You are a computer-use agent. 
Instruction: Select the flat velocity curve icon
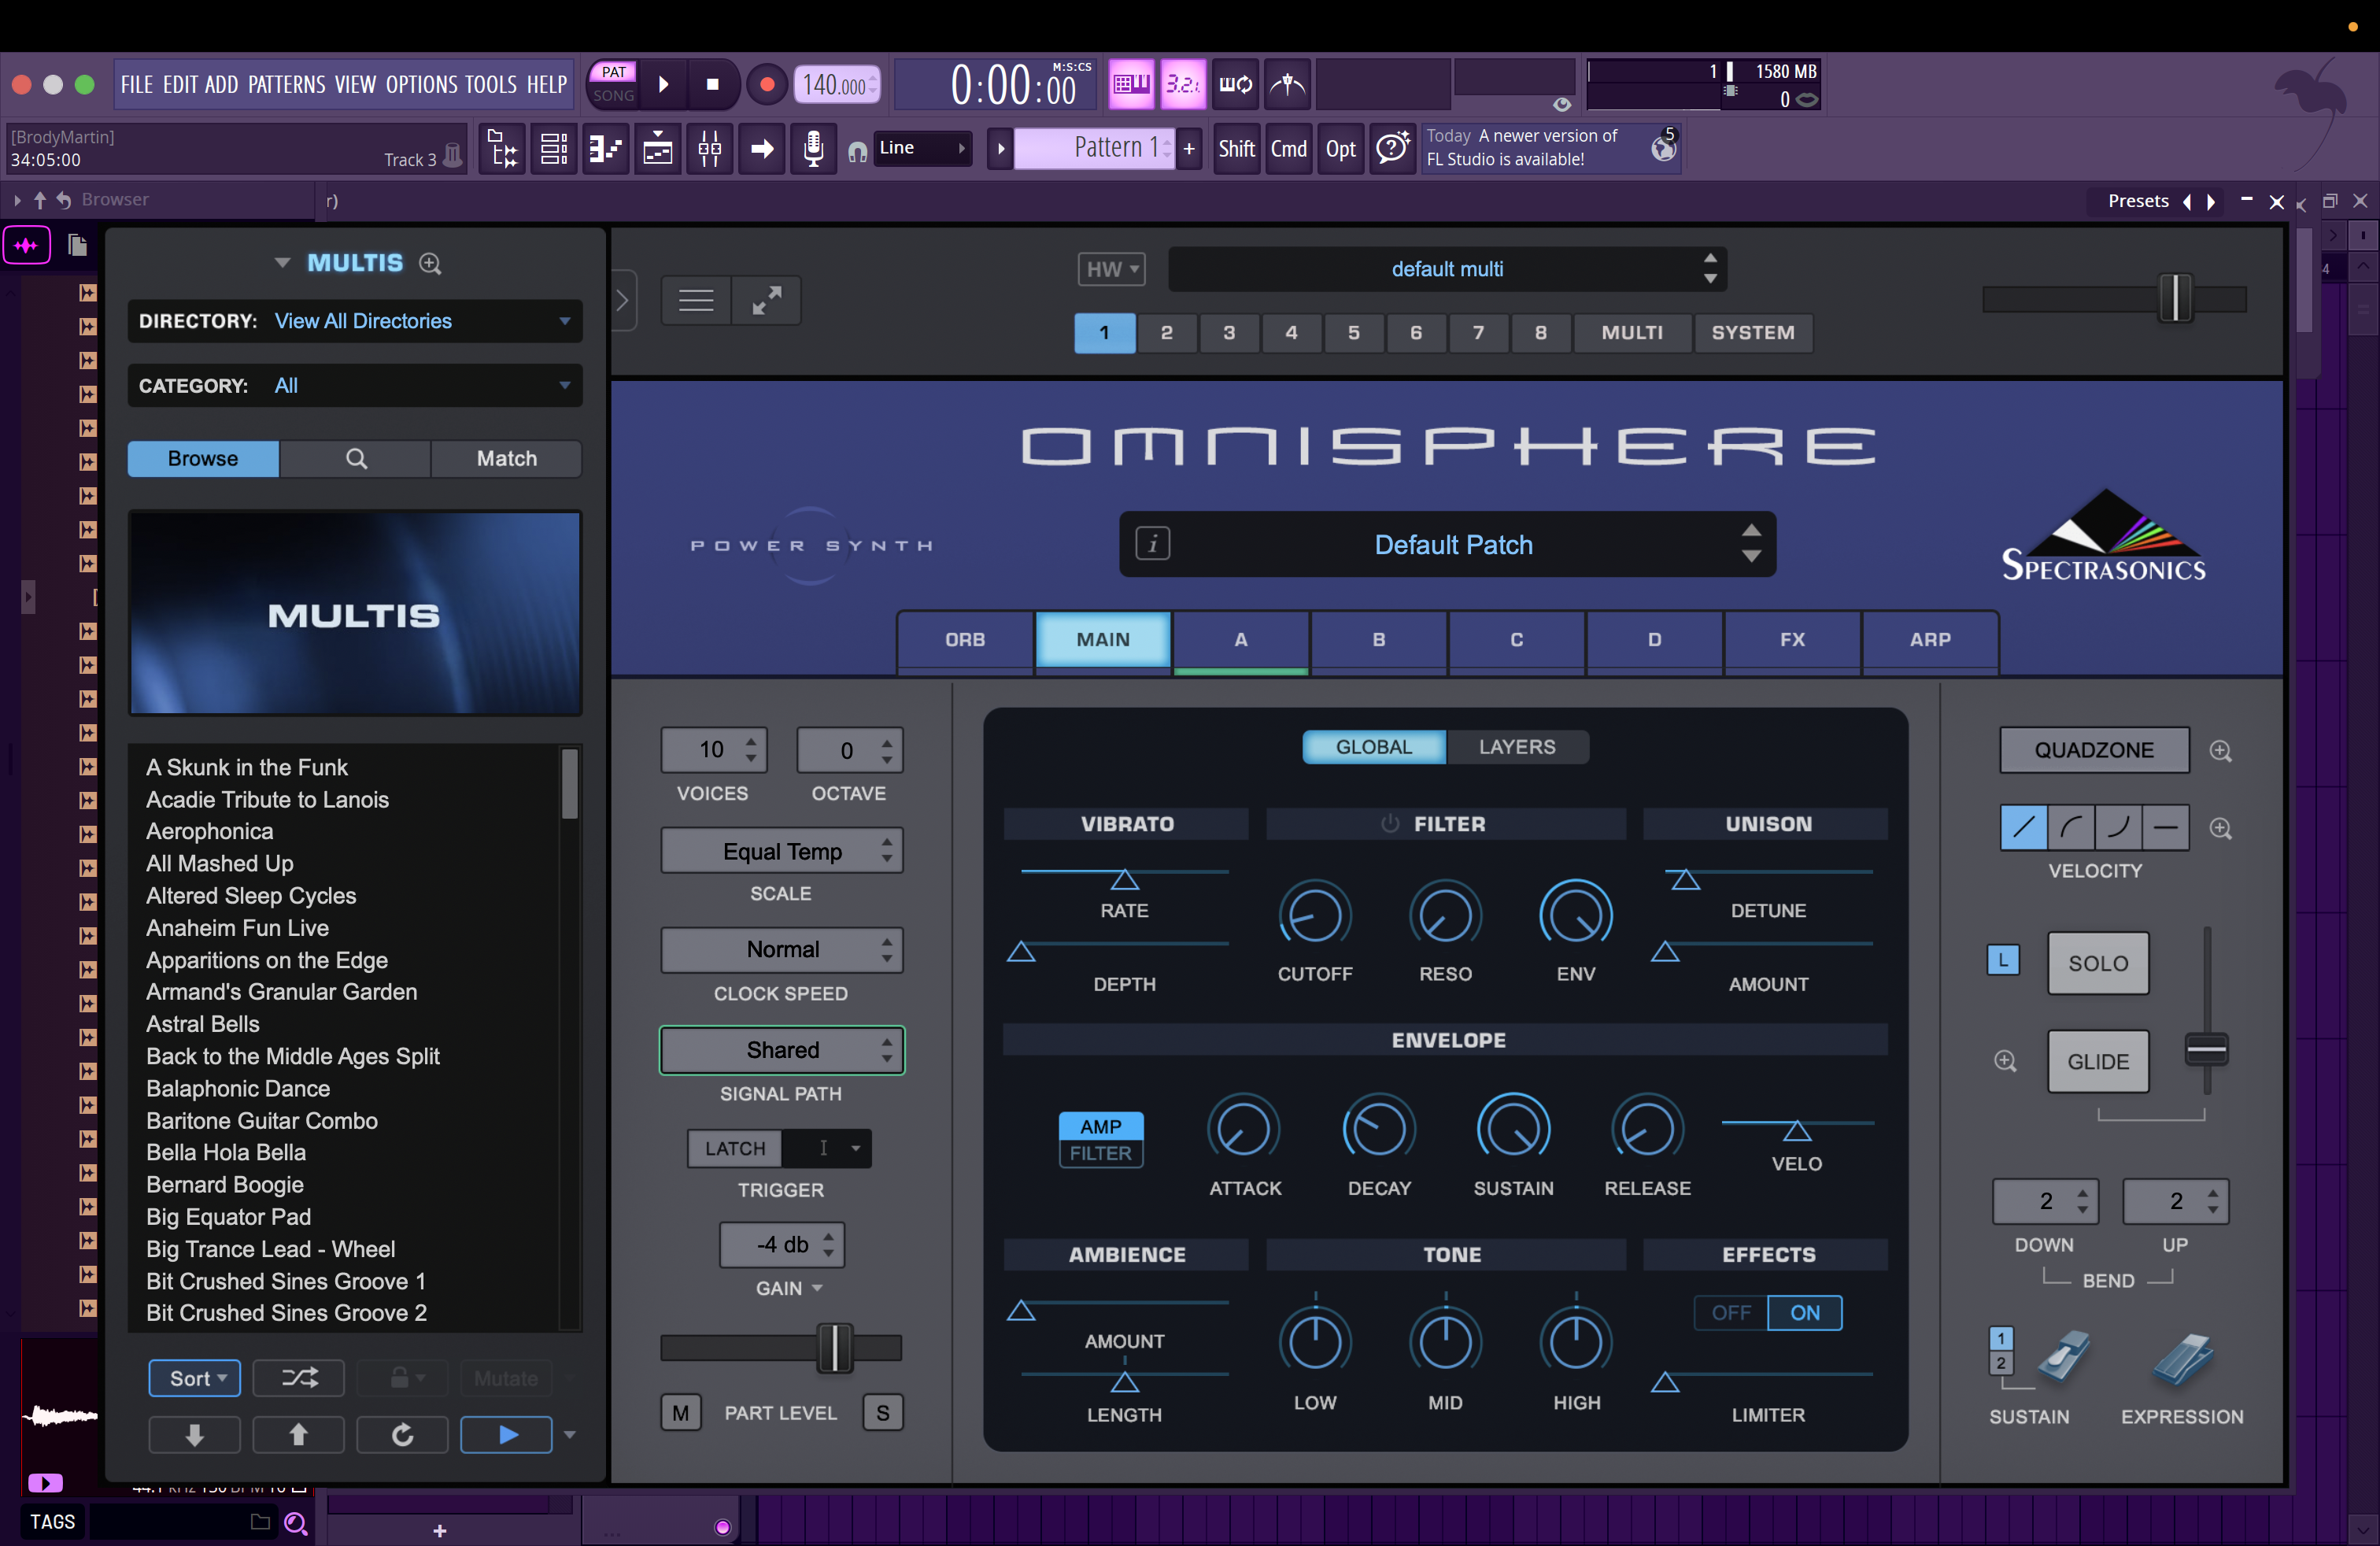2166,828
